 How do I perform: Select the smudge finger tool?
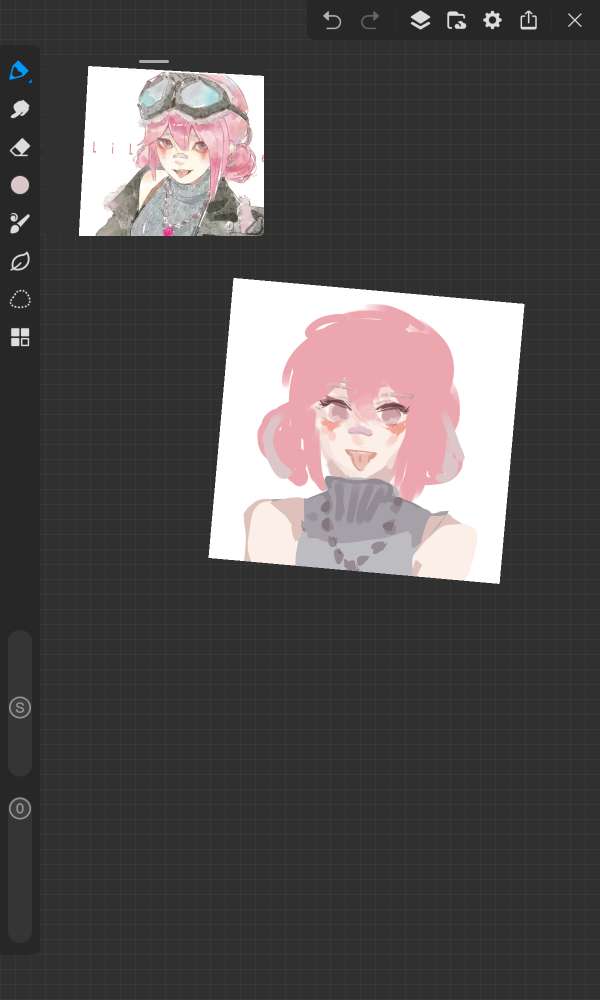point(20,109)
